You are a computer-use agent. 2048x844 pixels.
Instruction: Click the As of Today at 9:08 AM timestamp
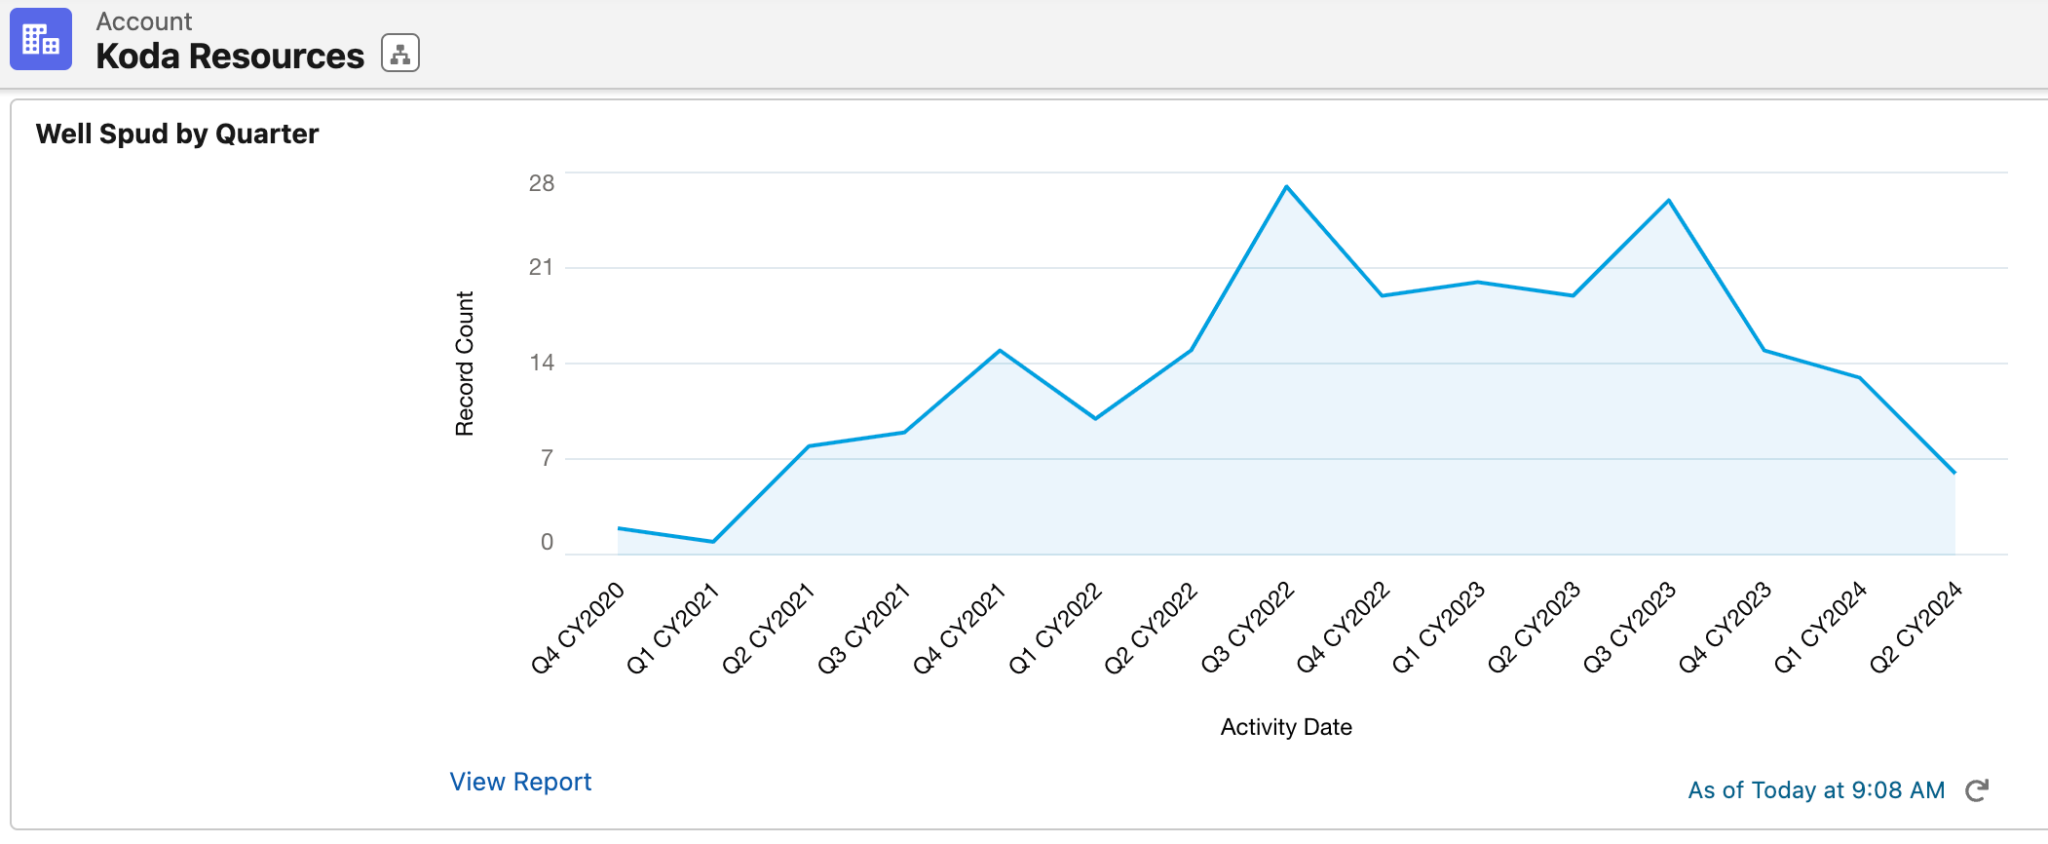pos(1815,791)
